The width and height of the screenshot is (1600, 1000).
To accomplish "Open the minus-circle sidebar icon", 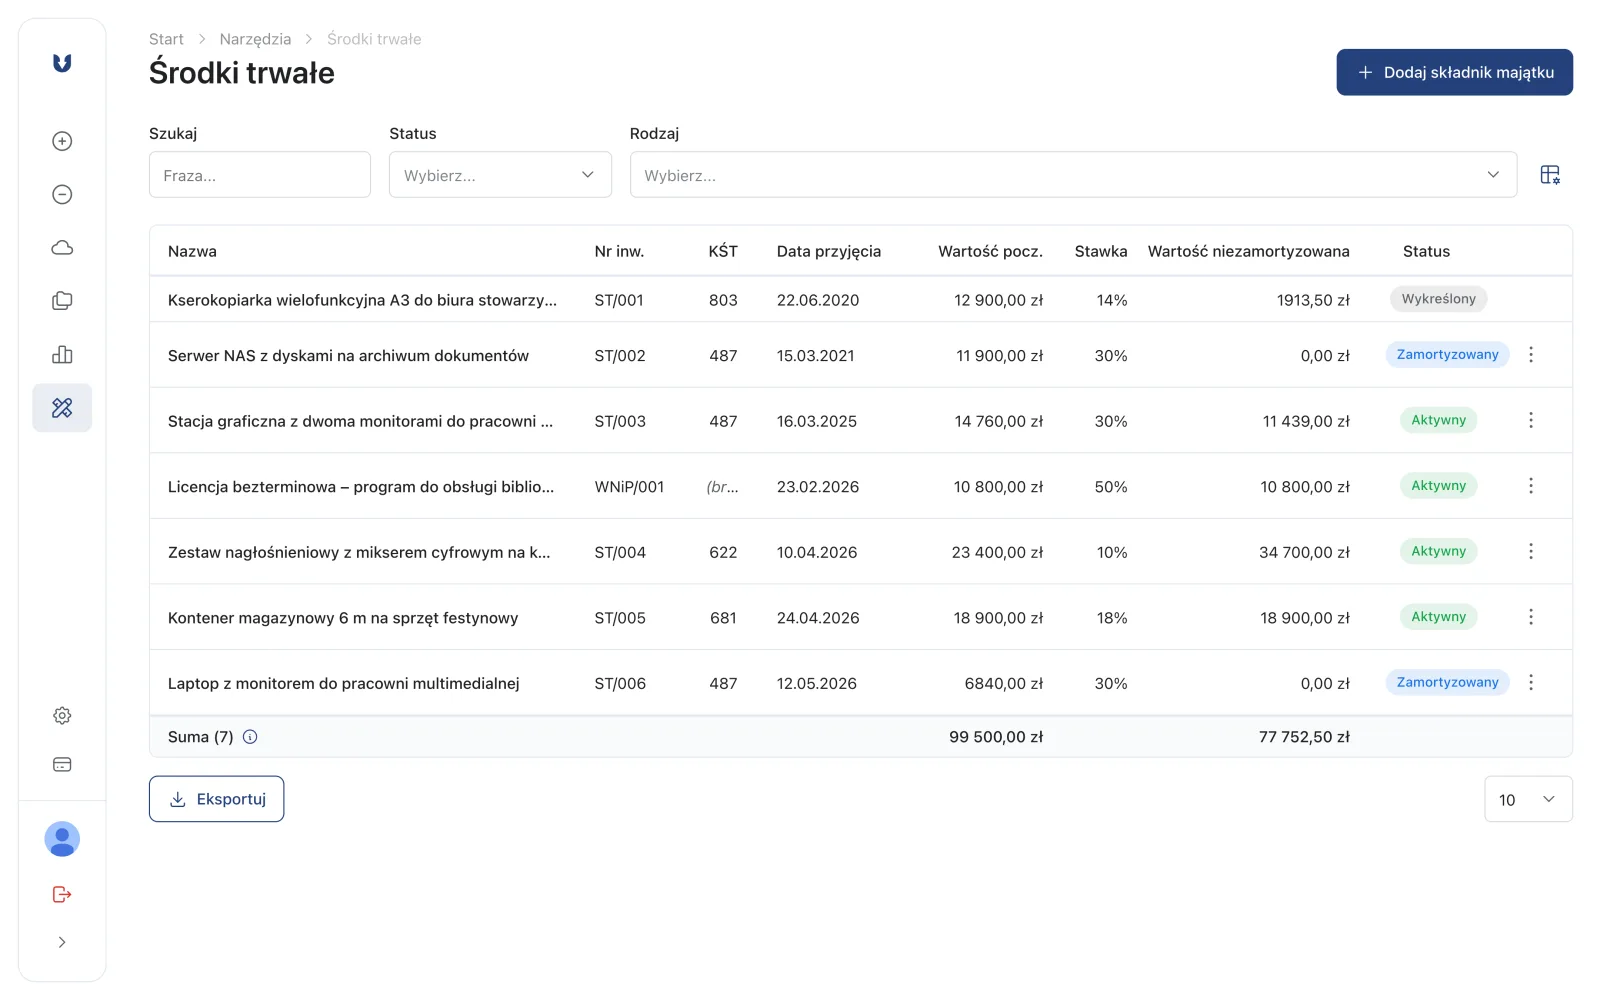I will point(62,194).
